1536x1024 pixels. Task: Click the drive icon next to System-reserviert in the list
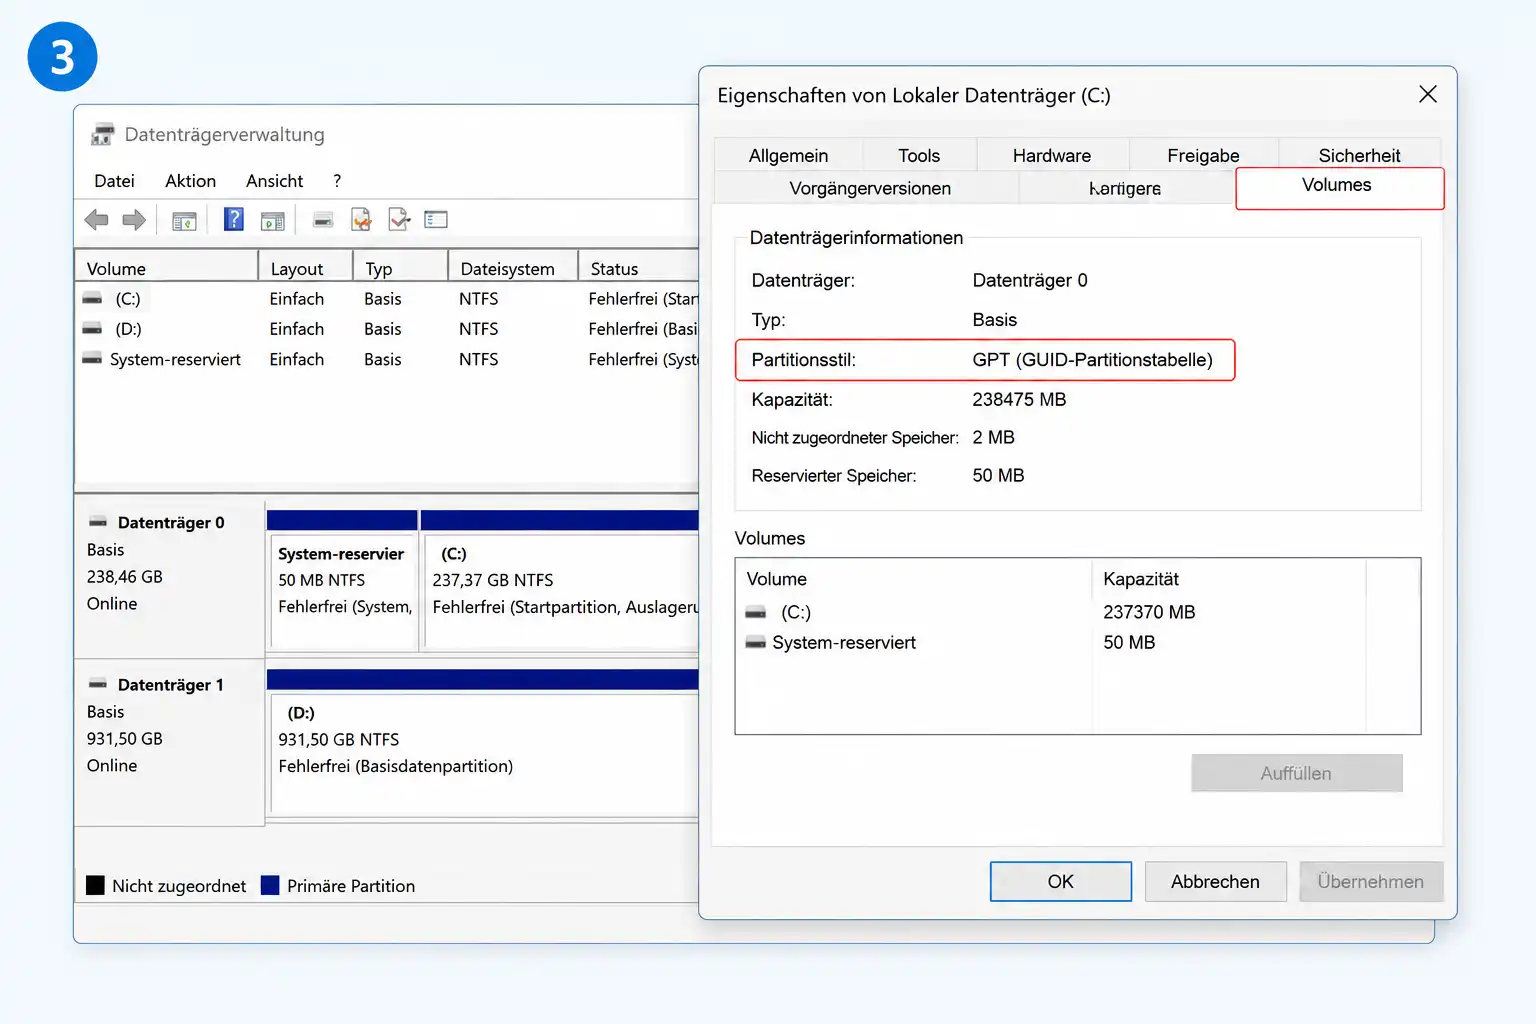tap(92, 358)
